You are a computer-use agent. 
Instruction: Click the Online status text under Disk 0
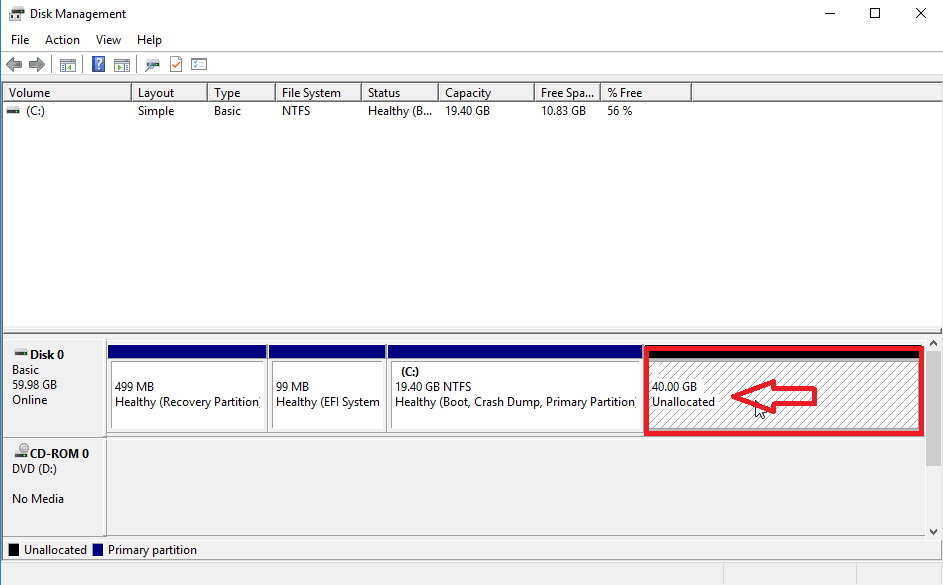coord(29,400)
